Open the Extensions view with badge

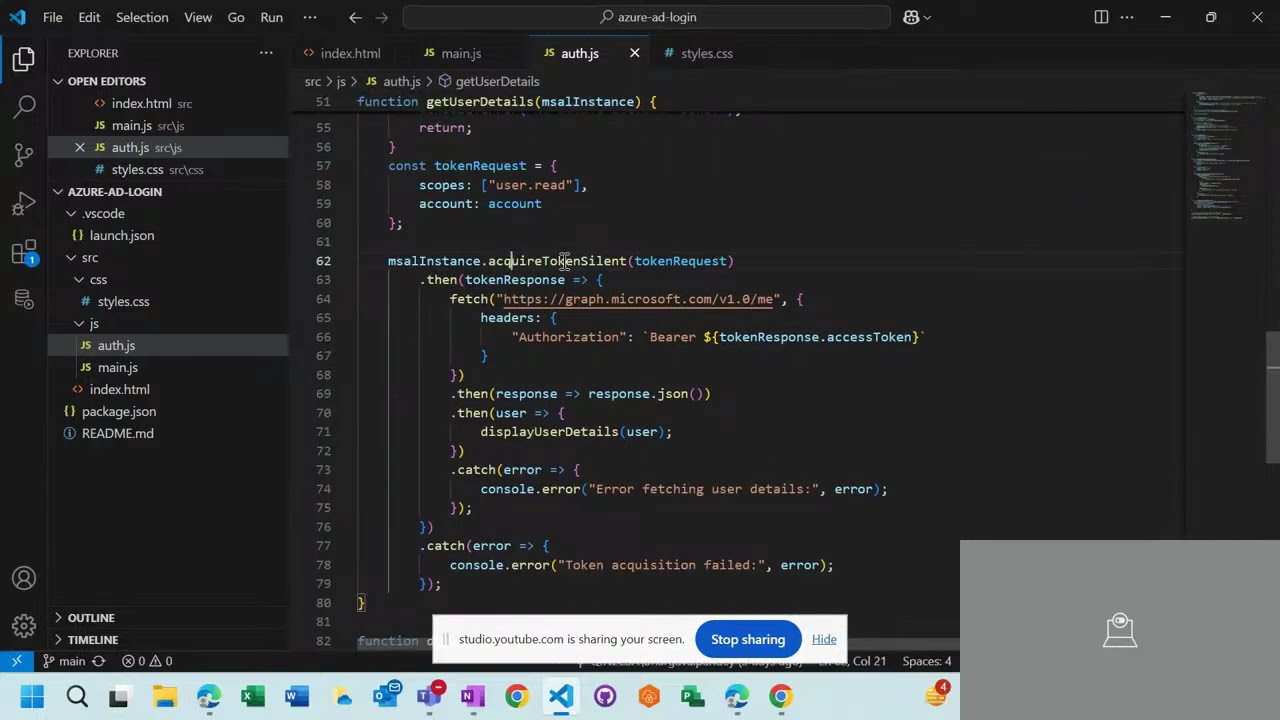pos(24,253)
